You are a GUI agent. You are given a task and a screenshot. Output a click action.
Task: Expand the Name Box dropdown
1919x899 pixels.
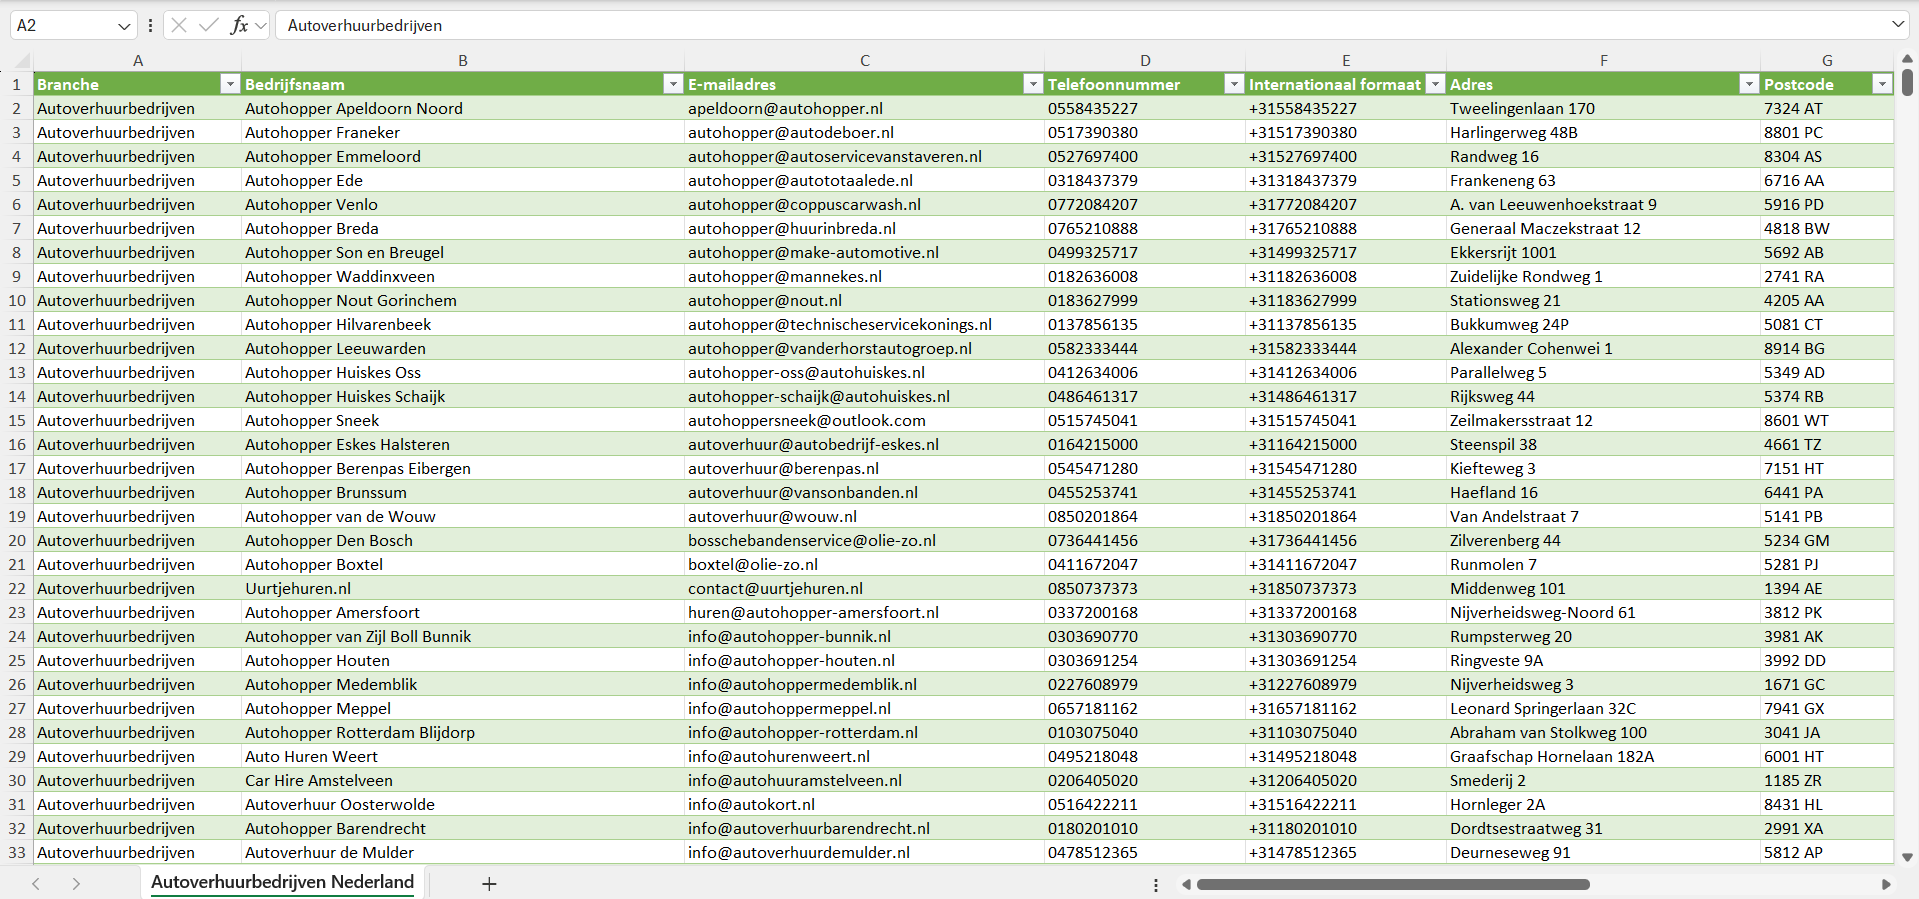coord(124,25)
